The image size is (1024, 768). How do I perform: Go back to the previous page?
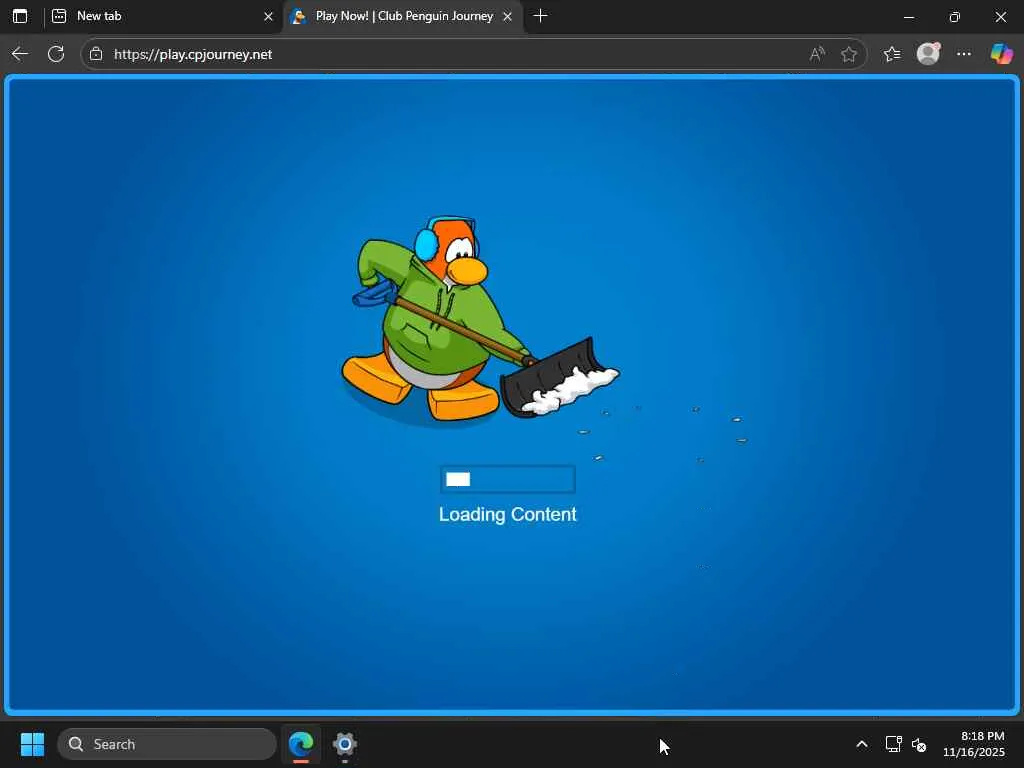[x=20, y=54]
